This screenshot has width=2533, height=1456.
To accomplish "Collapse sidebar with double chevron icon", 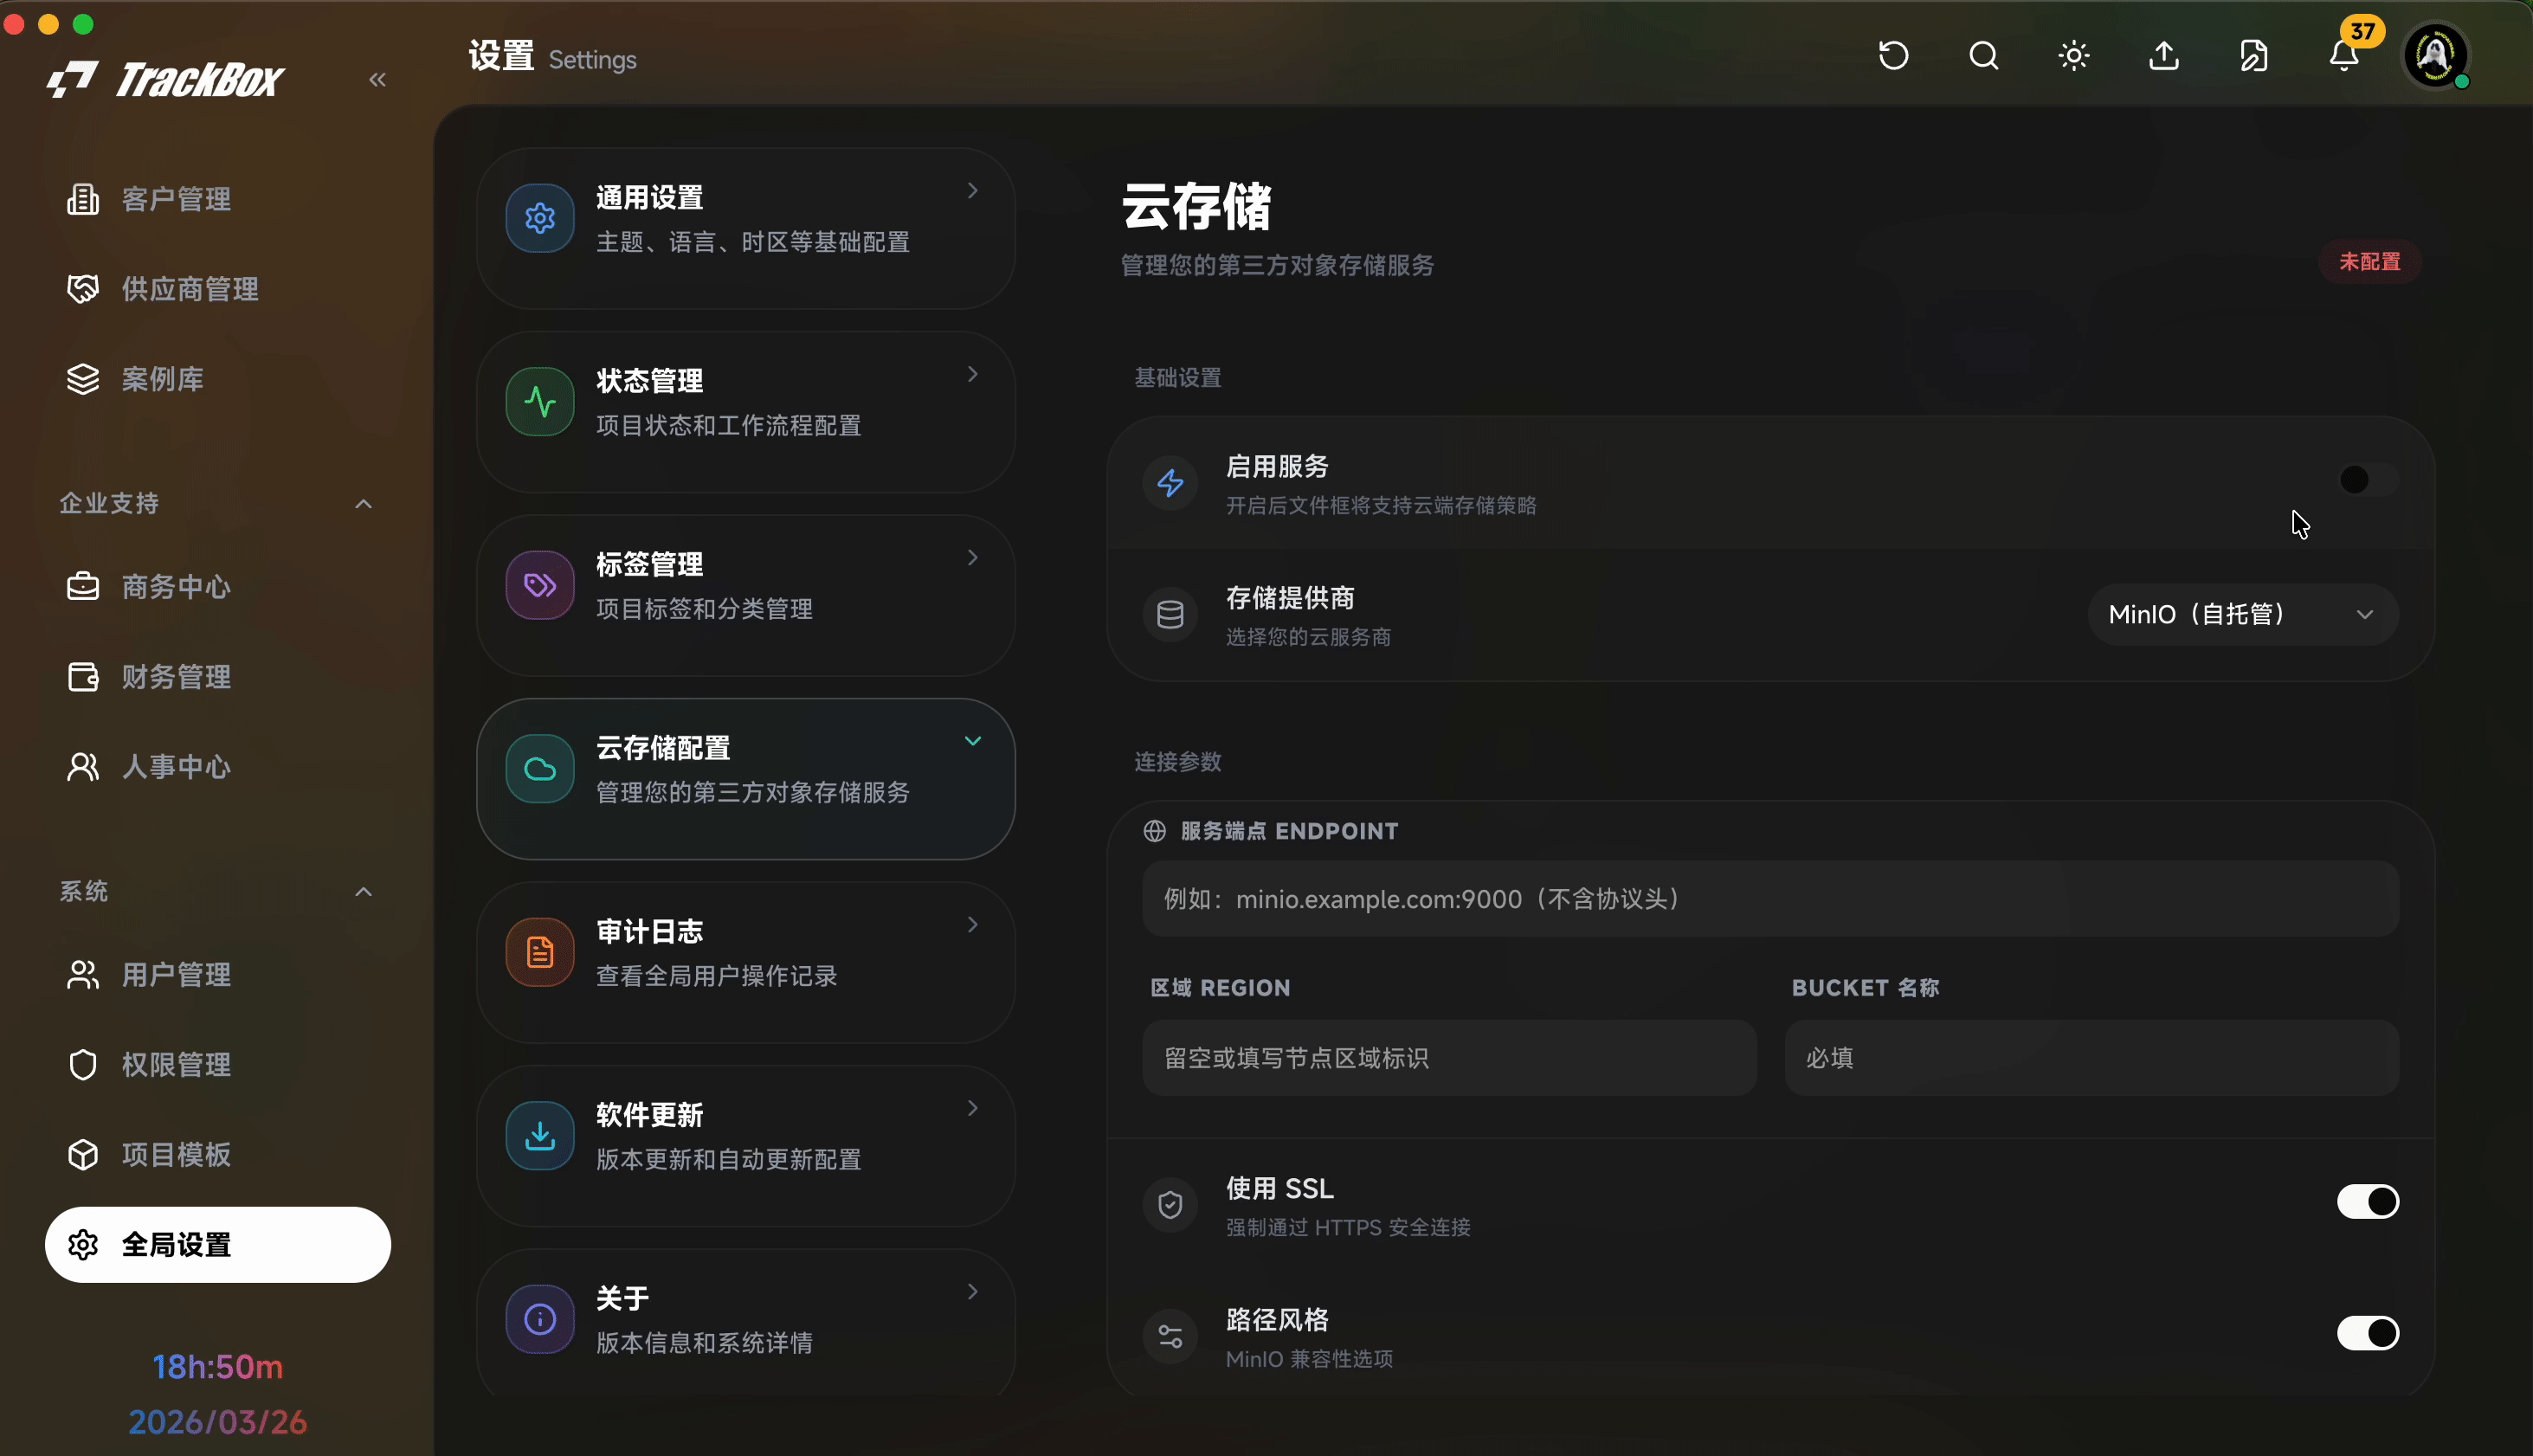I will 377,79.
